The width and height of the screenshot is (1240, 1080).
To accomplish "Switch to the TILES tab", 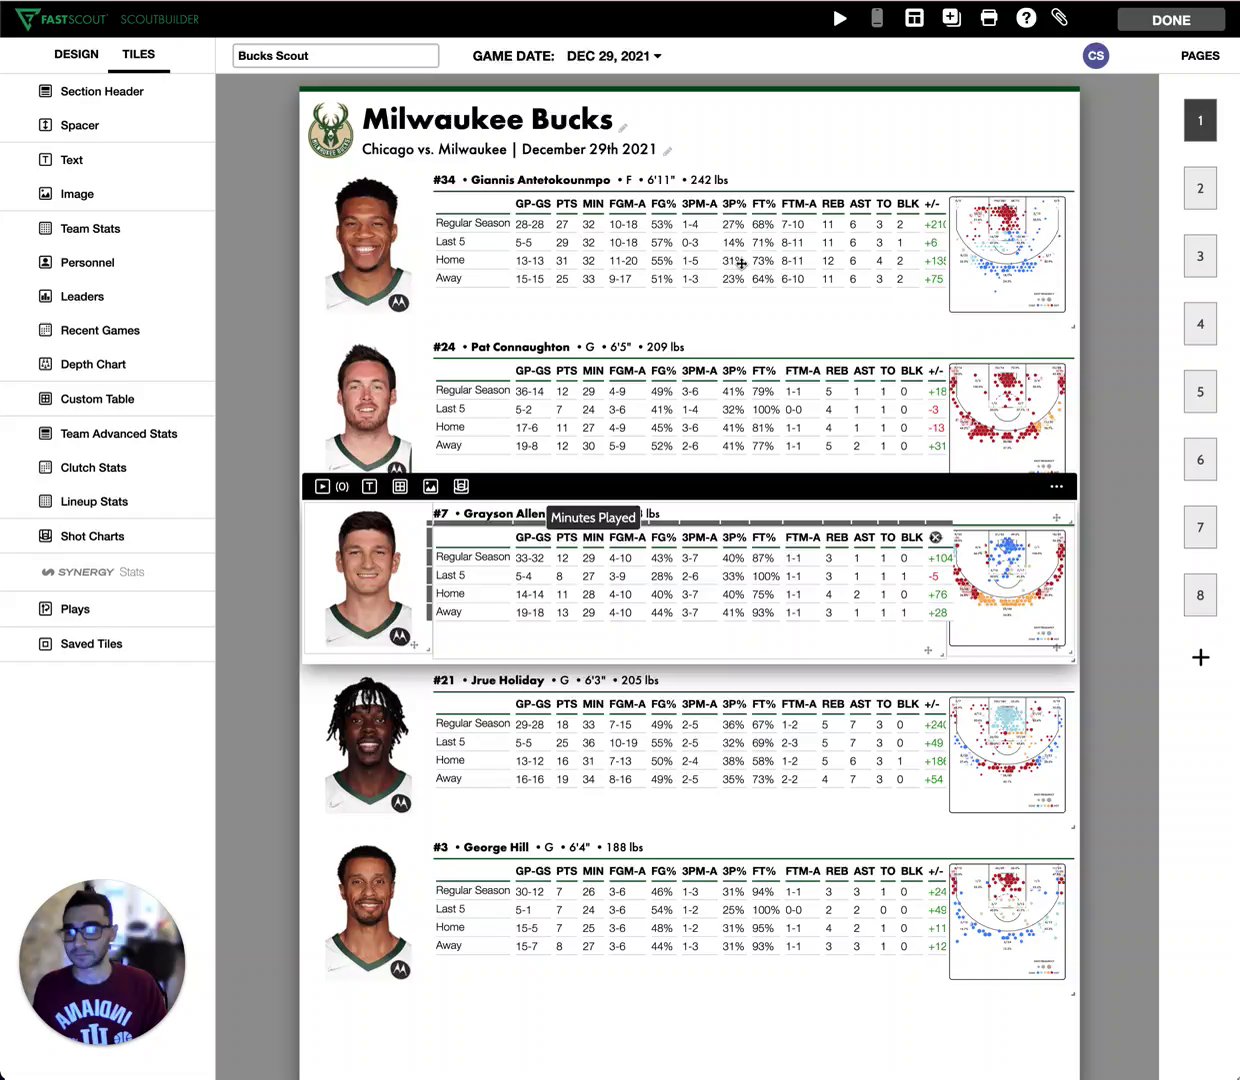I will pyautogui.click(x=139, y=54).
